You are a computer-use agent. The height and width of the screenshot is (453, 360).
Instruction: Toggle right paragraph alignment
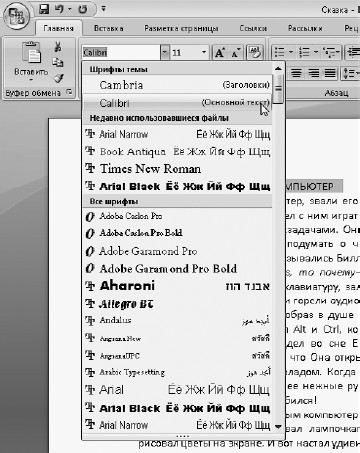click(x=313, y=73)
